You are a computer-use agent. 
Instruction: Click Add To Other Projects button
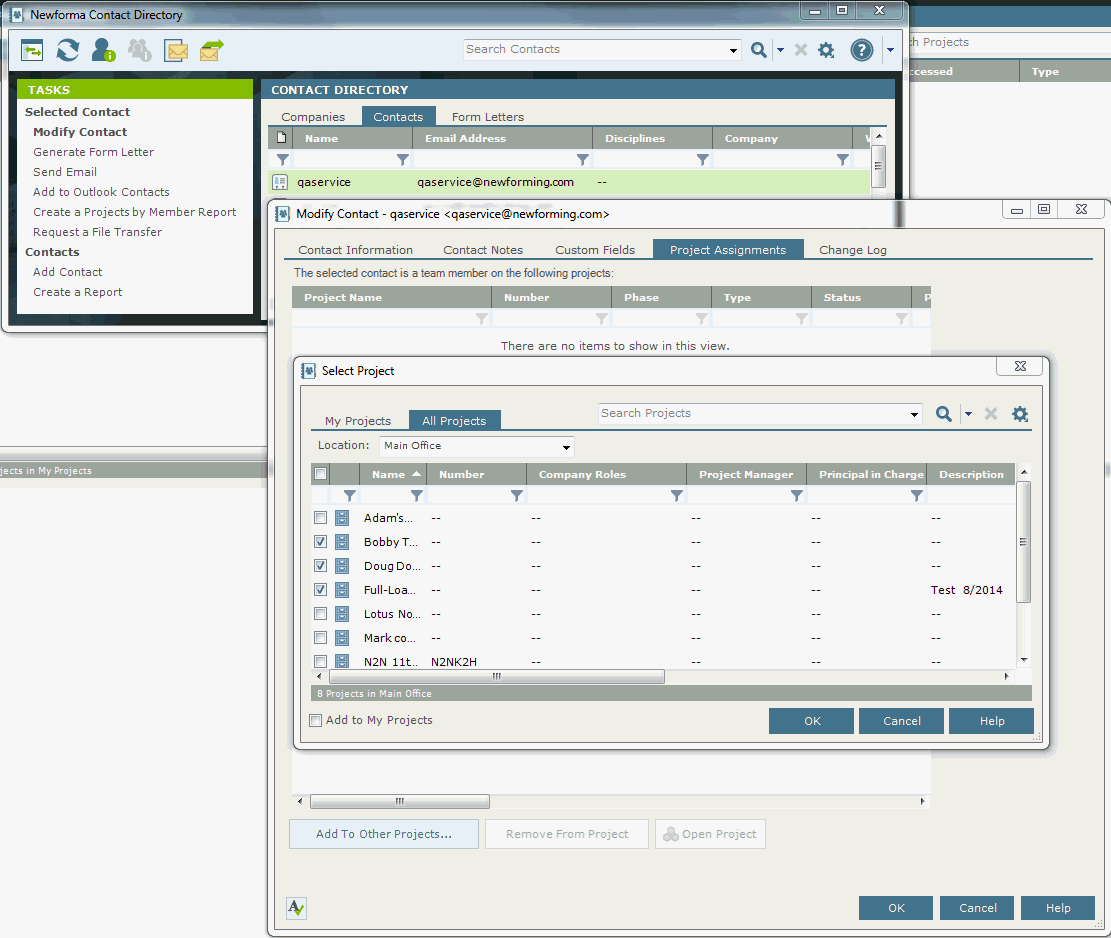click(x=384, y=834)
